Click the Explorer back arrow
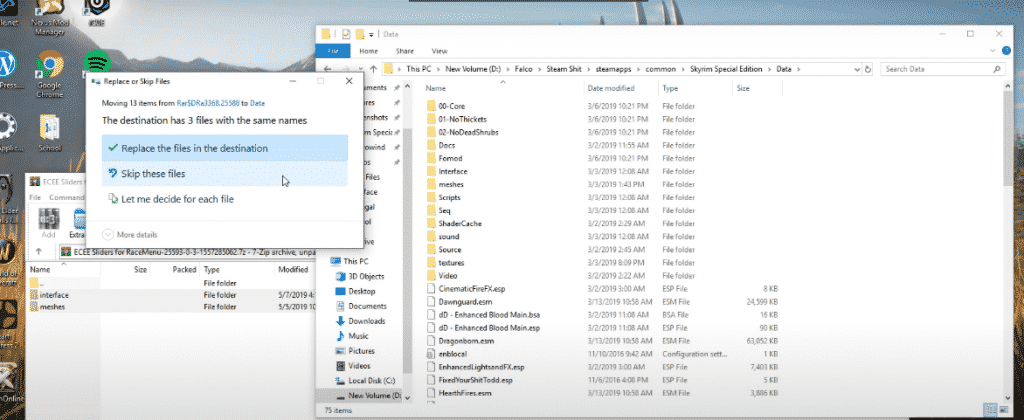Image resolution: width=1024 pixels, height=420 pixels. (327, 69)
